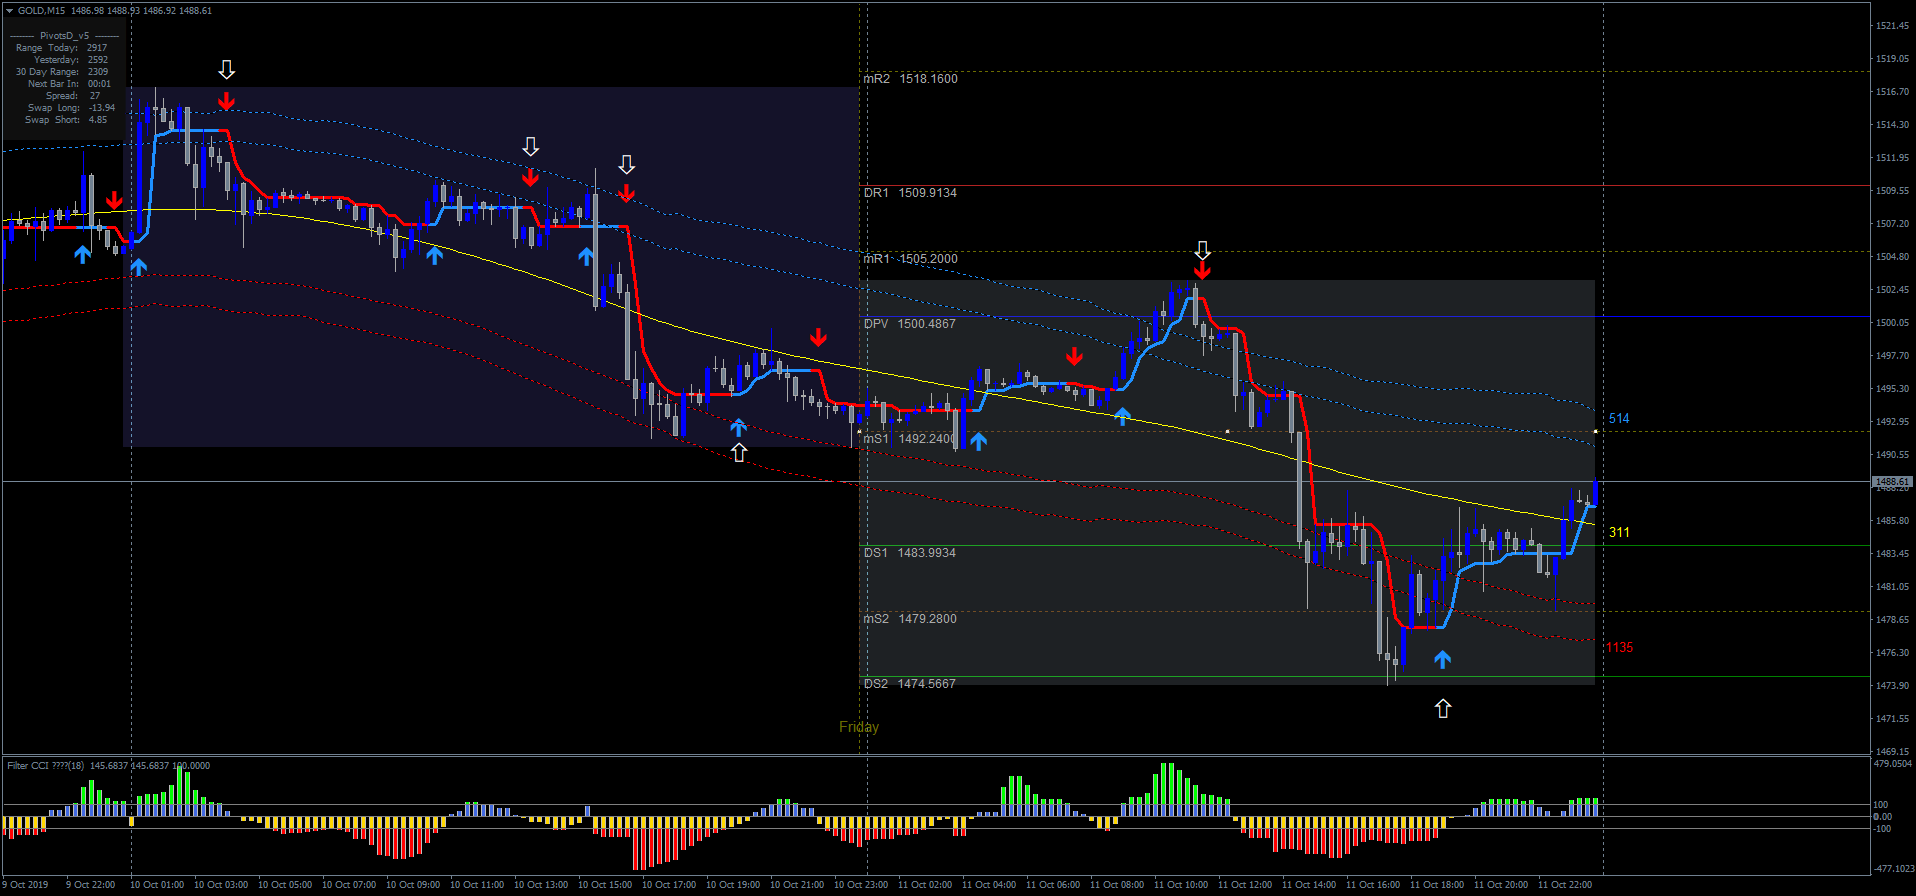Click the white outlined up arrow left of mS1 label

[x=738, y=453]
